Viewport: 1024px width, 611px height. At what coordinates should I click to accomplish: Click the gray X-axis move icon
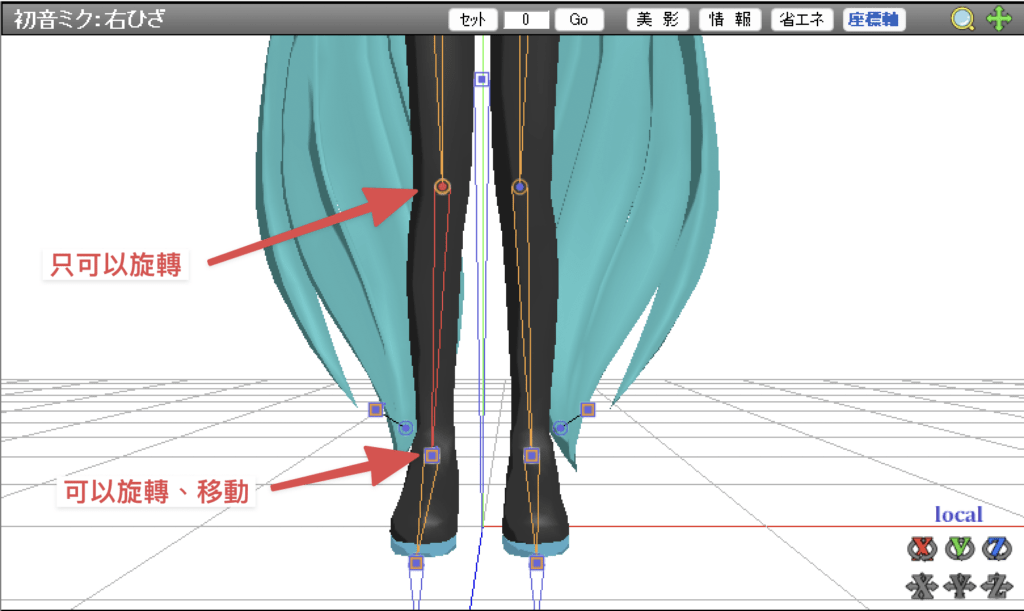pos(922,586)
